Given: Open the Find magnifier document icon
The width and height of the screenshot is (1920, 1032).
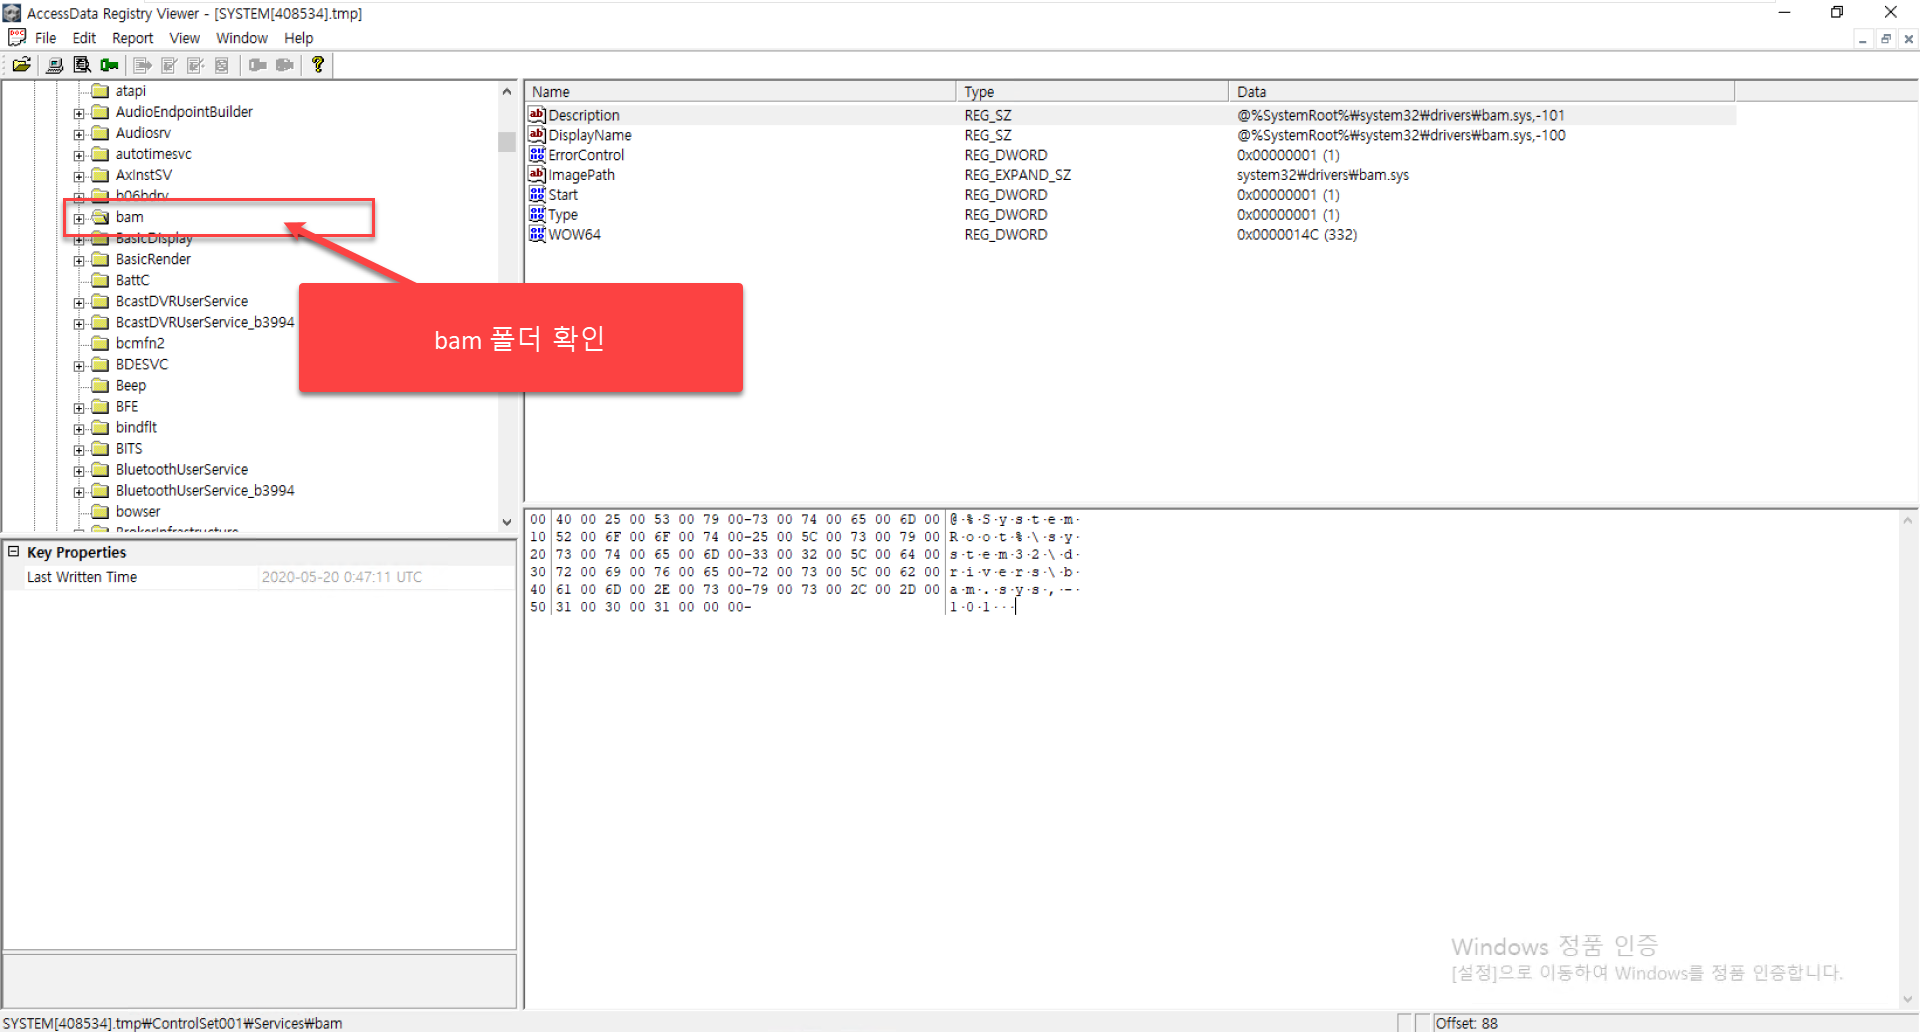Looking at the screenshot, I should coord(82,65).
